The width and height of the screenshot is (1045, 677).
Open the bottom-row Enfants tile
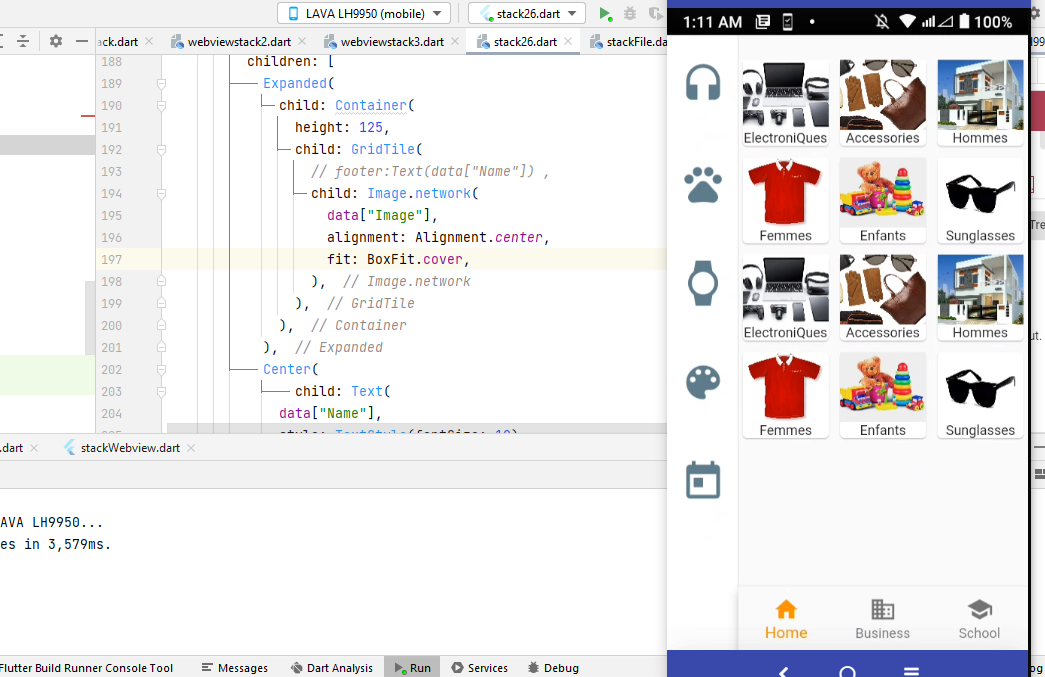[x=882, y=395]
